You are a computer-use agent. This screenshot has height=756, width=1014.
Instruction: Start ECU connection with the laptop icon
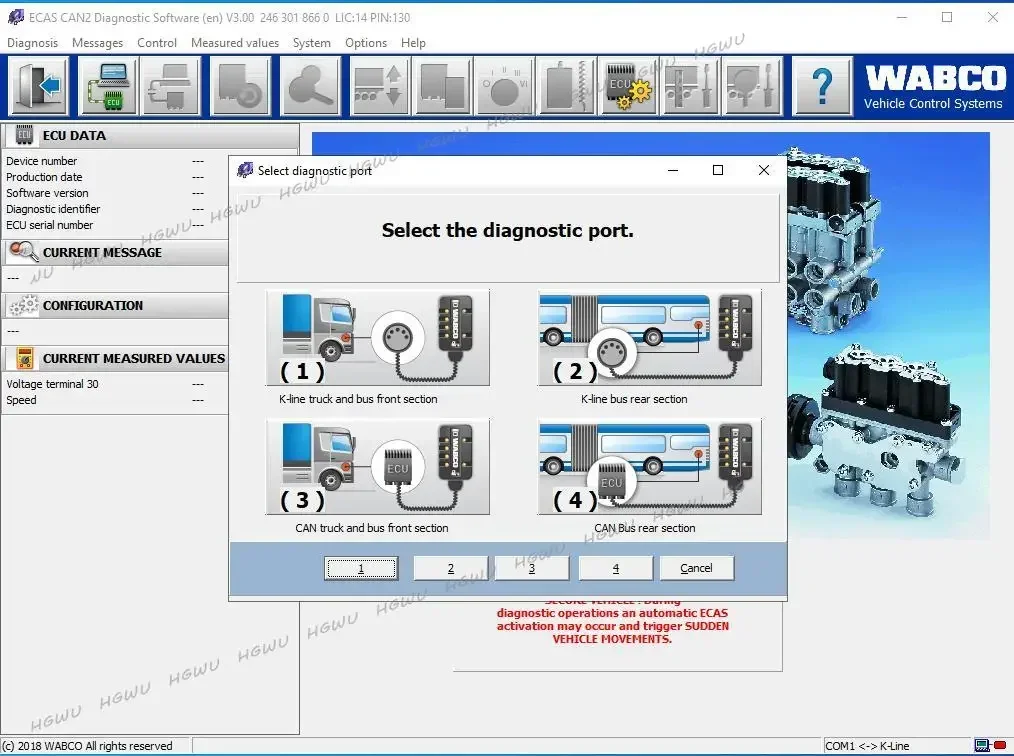108,86
